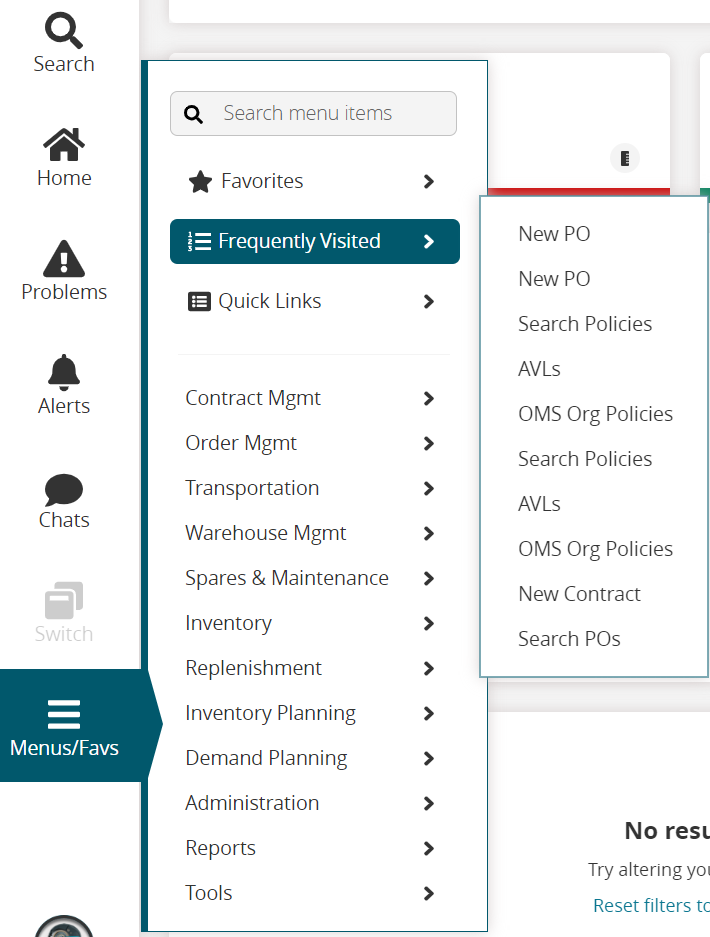Click the Switch windows icon
This screenshot has width=710, height=937.
click(x=63, y=602)
